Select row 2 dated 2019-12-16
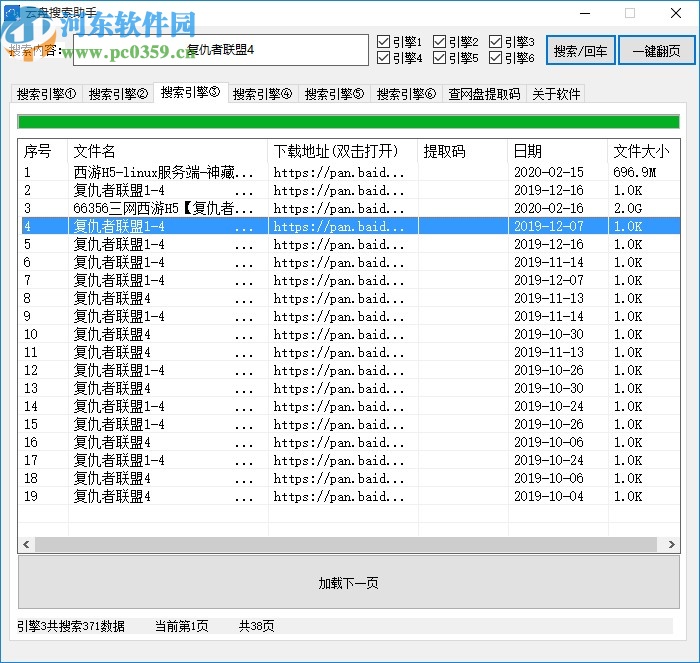700x663 pixels. (x=349, y=190)
